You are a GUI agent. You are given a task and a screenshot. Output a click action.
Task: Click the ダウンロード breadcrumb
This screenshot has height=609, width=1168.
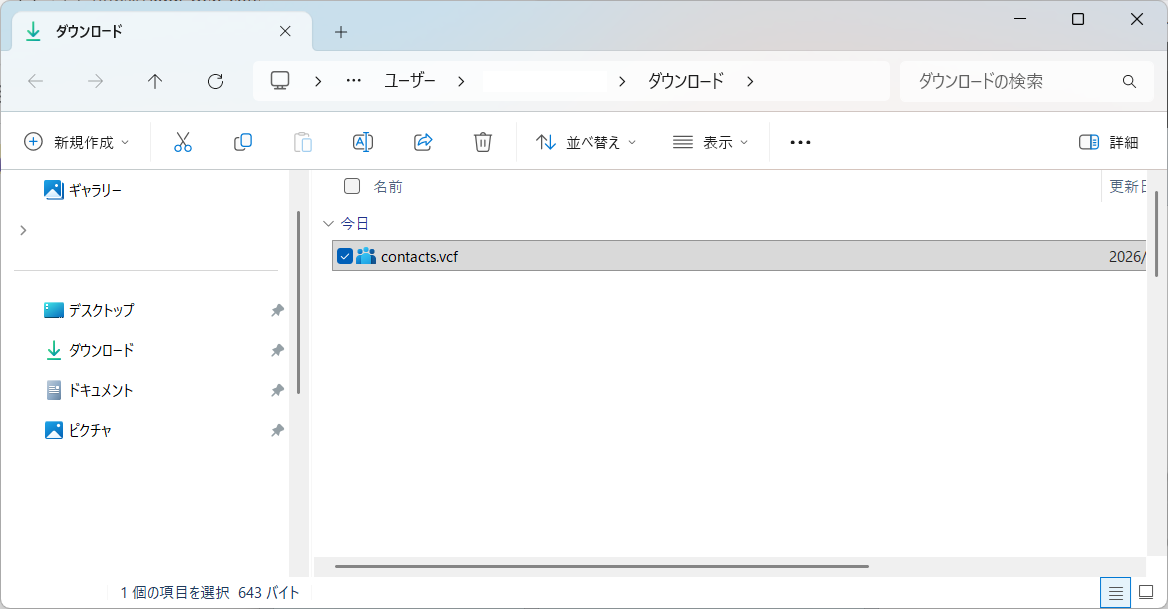(x=685, y=80)
